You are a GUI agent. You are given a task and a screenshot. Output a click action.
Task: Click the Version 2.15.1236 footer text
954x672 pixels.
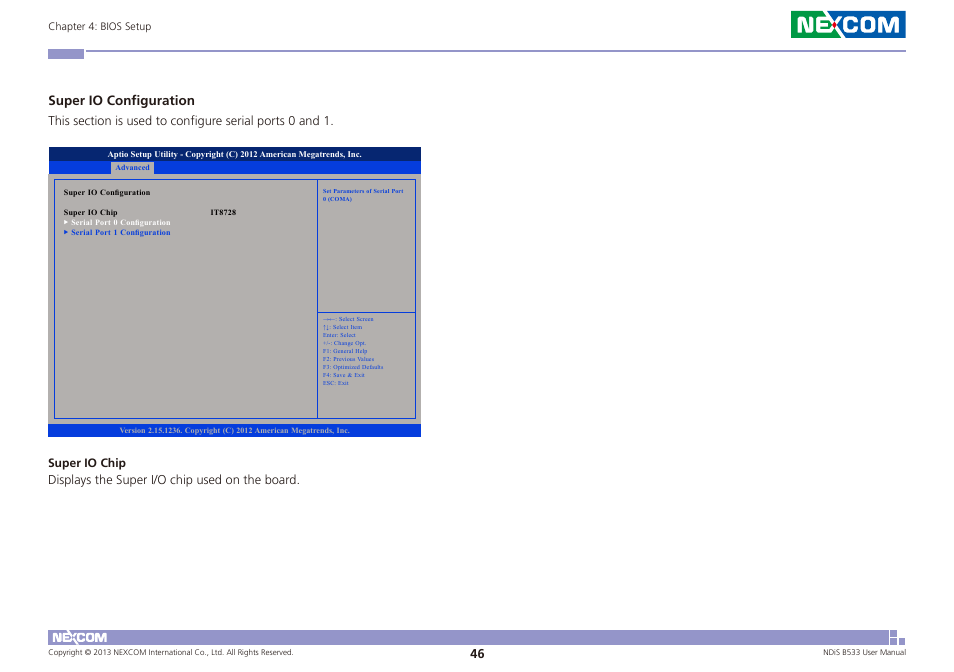pyautogui.click(x=234, y=431)
